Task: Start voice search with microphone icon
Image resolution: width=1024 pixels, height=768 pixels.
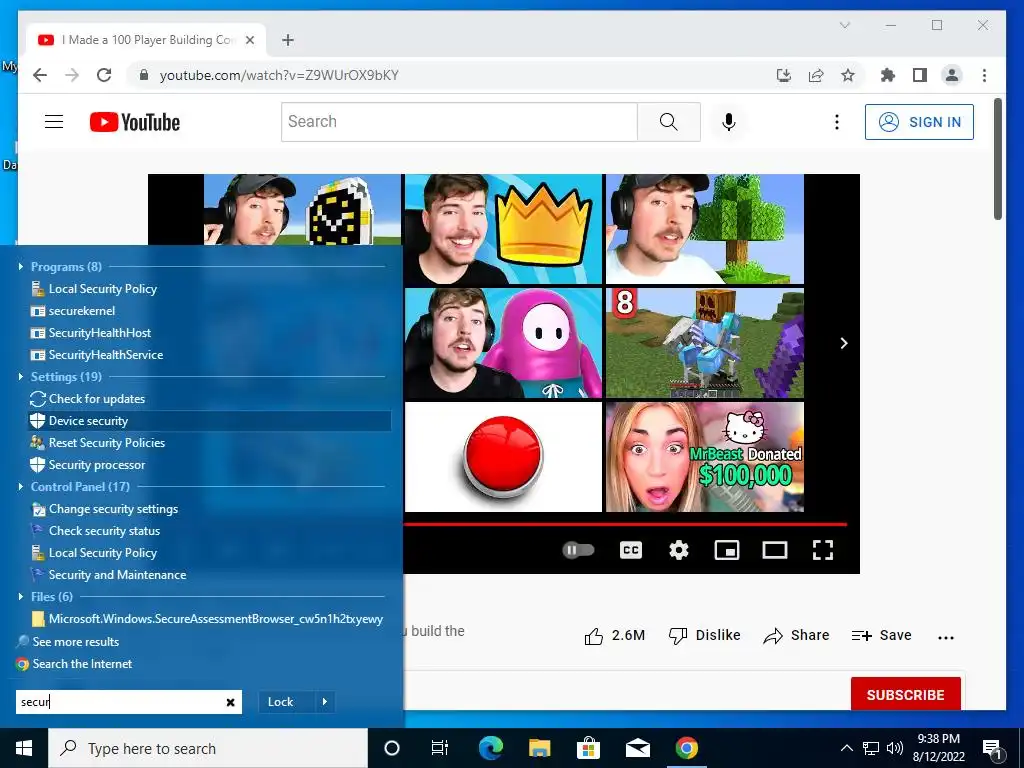Action: point(729,121)
